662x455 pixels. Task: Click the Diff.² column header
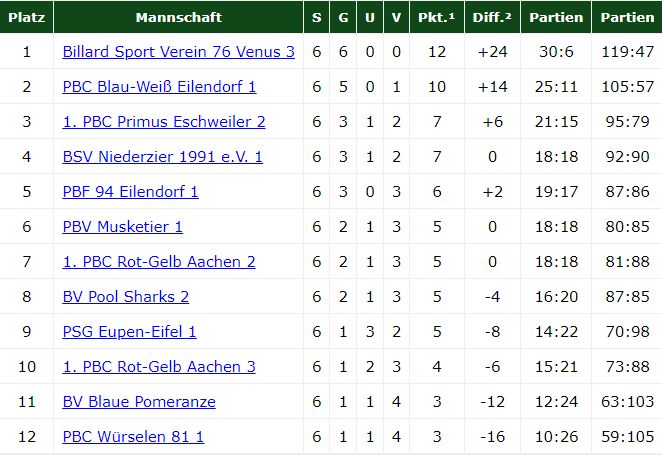(493, 17)
